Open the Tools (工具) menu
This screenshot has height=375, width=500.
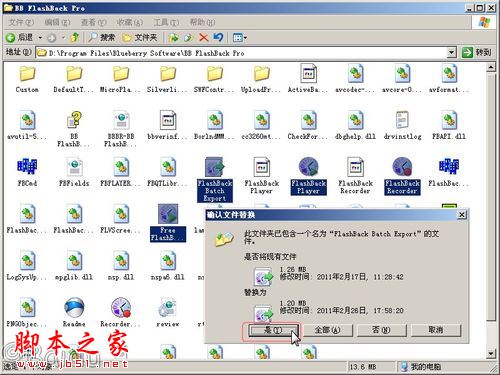166,22
